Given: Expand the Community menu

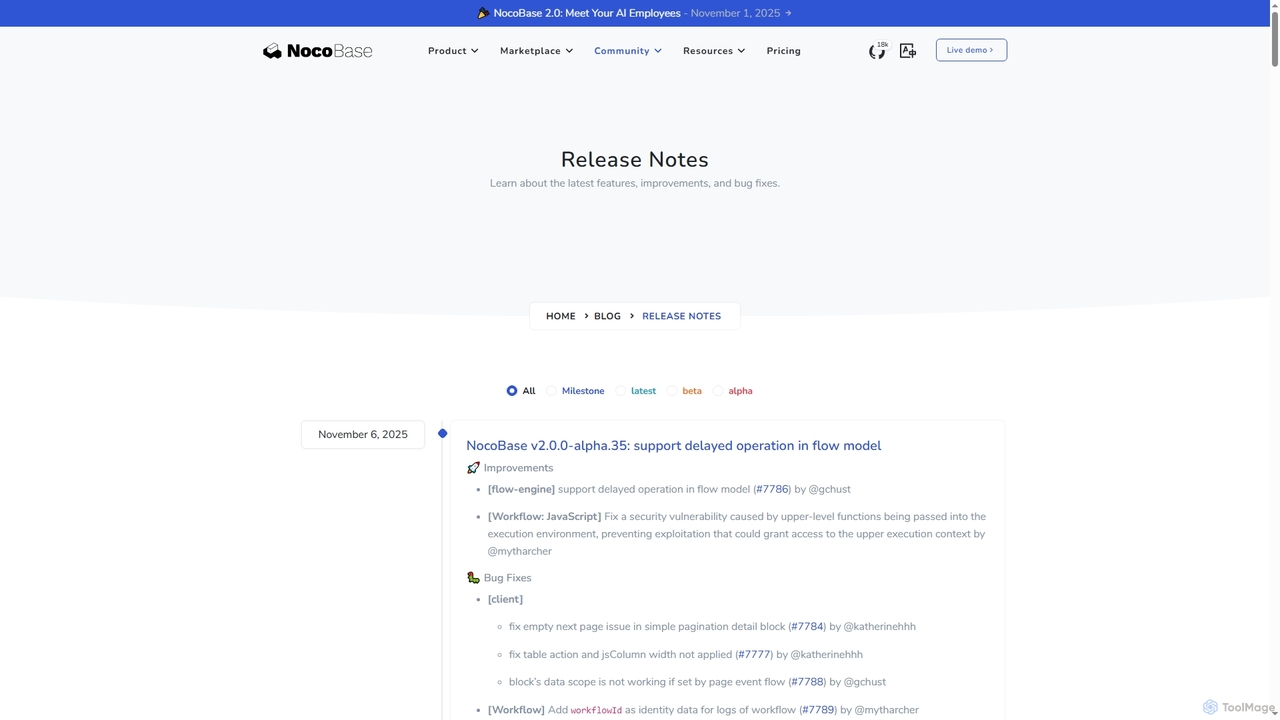Looking at the screenshot, I should pos(628,51).
